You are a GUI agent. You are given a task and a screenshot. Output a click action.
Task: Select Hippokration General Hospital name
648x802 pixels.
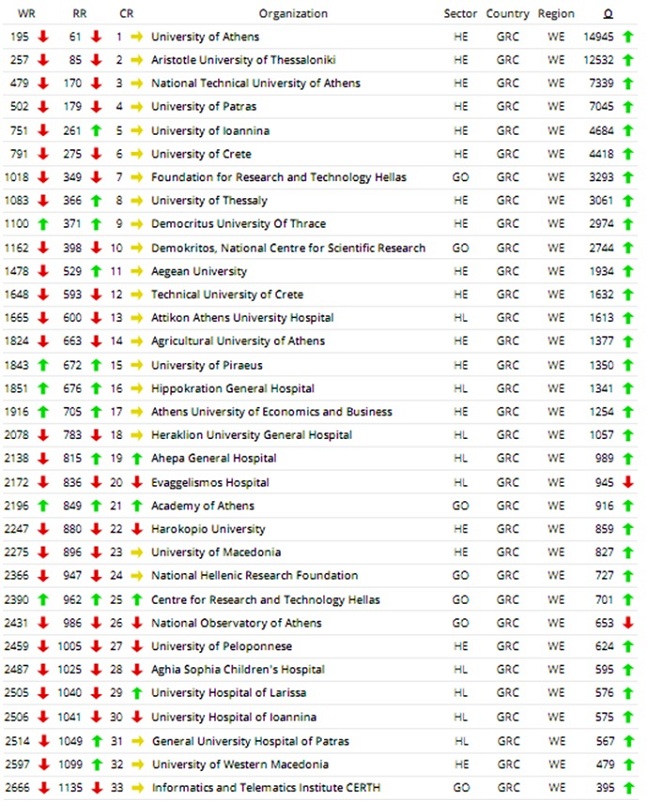(233, 389)
